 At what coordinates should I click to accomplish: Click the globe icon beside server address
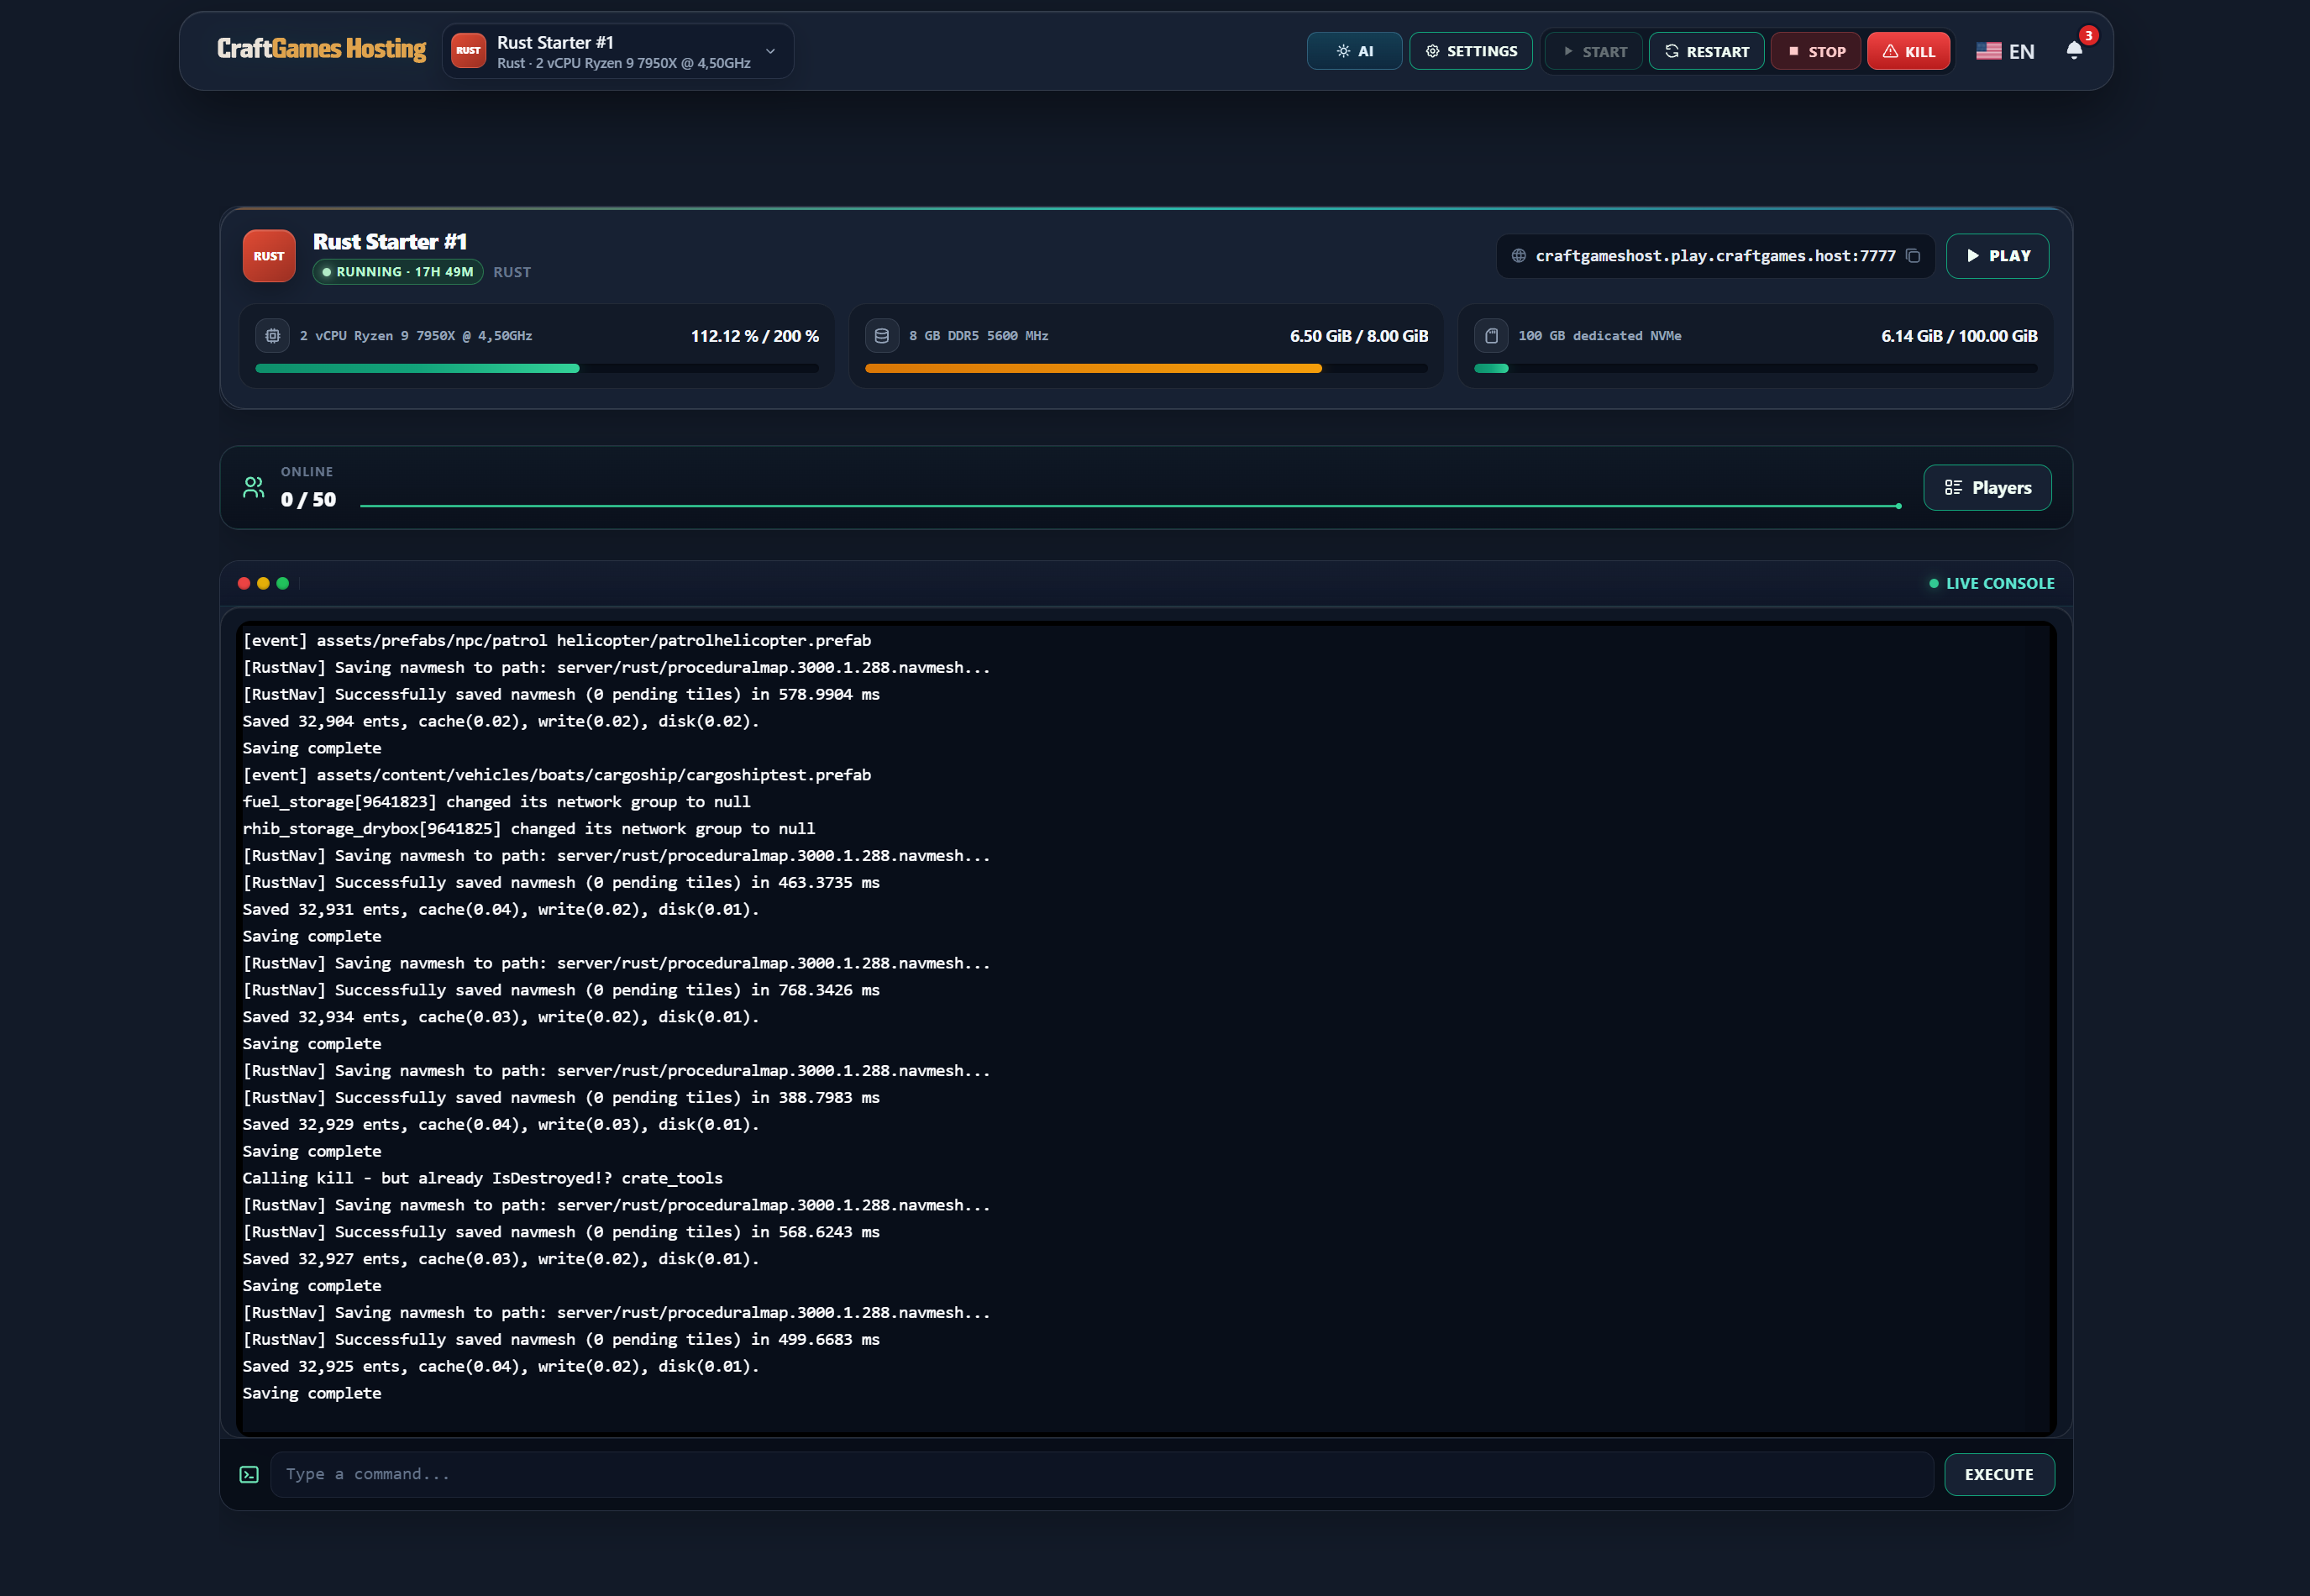1518,256
